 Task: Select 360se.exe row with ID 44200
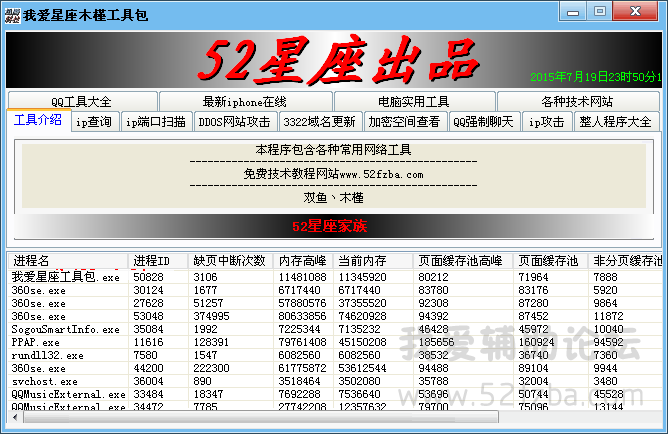(336, 368)
